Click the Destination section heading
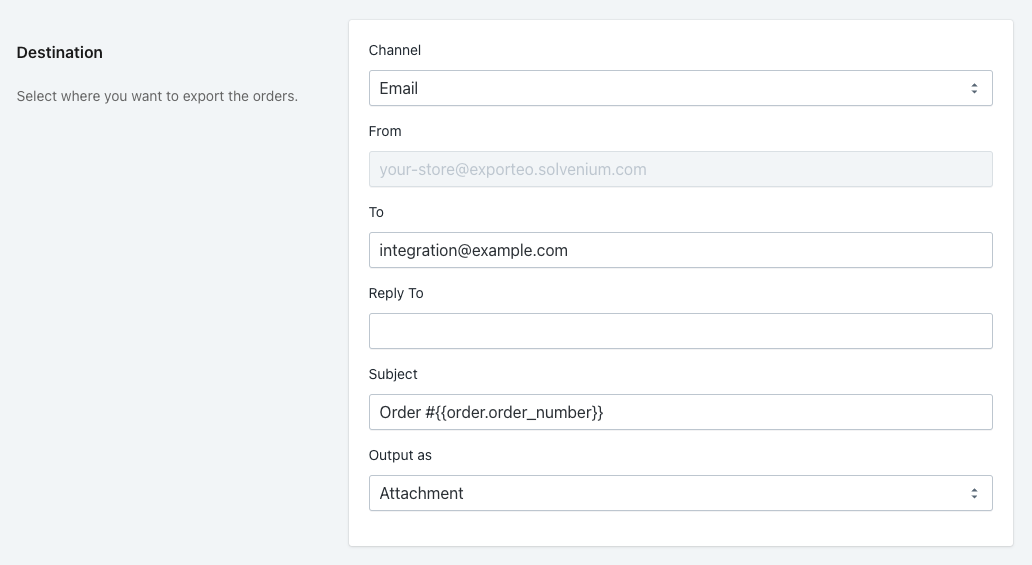Screen dimensions: 1032x565 (60, 52)
